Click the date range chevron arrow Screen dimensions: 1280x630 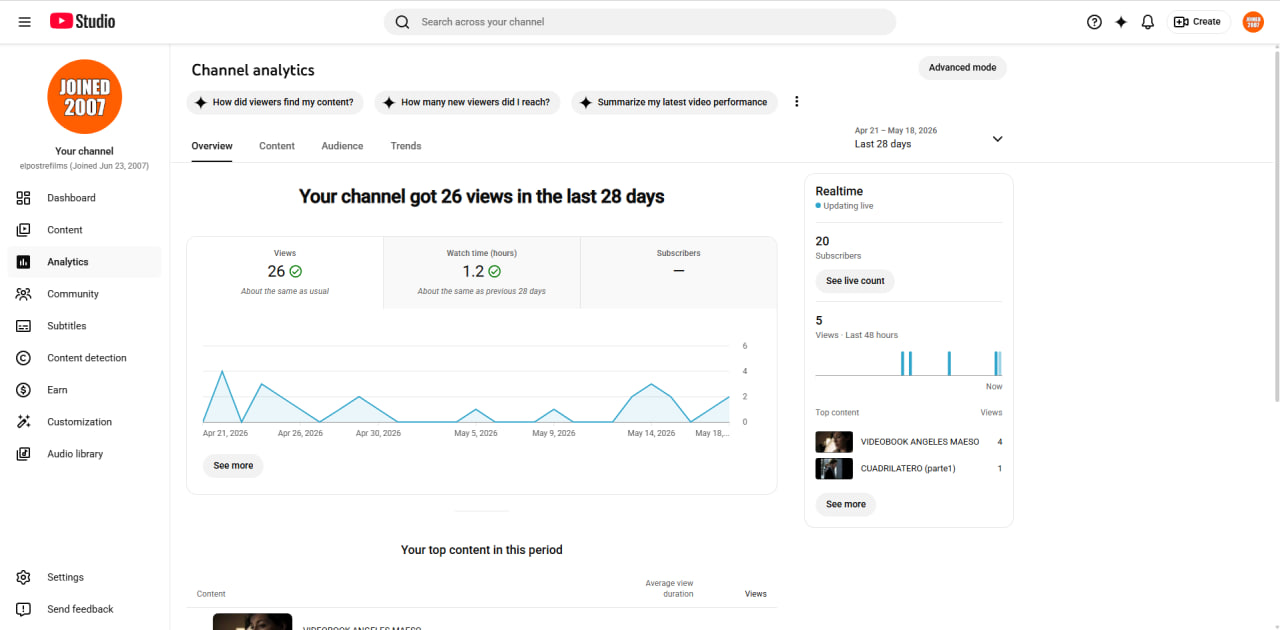coord(997,139)
